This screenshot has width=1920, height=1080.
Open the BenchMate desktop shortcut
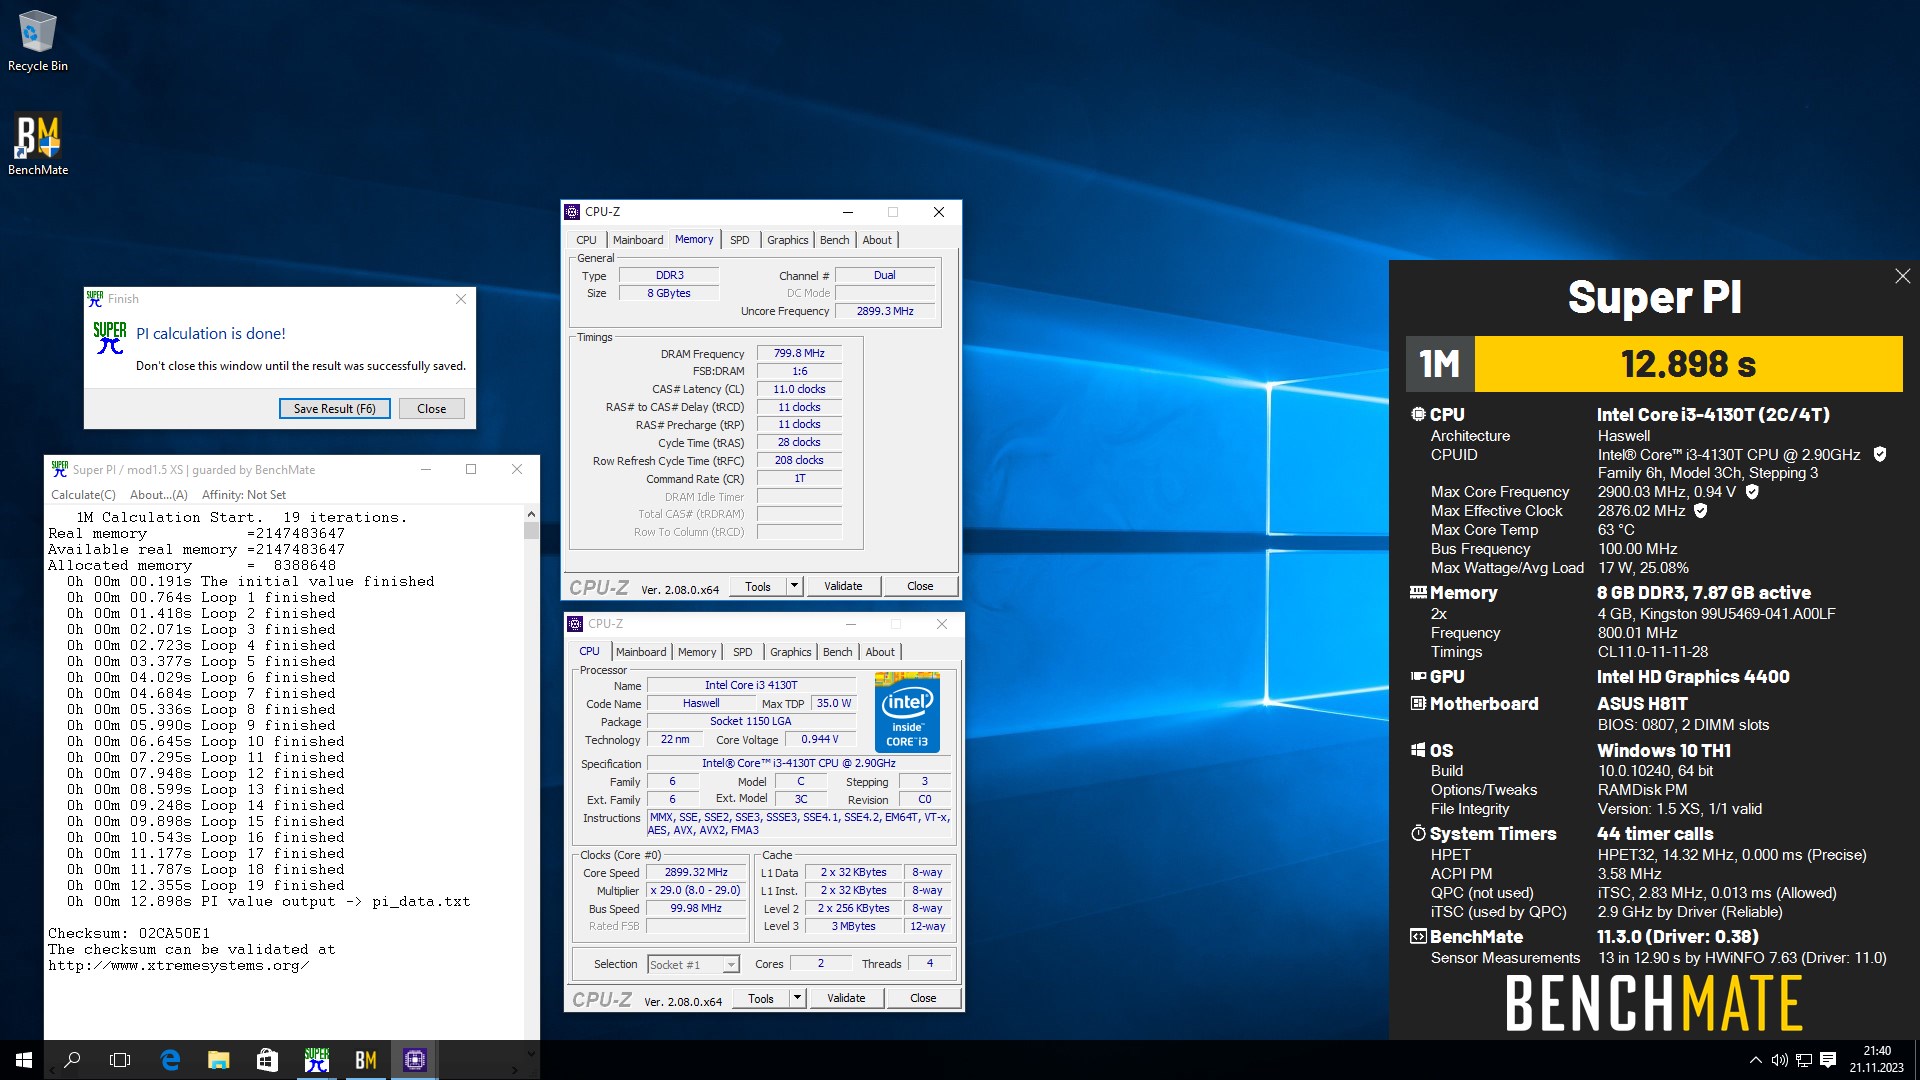click(x=38, y=145)
